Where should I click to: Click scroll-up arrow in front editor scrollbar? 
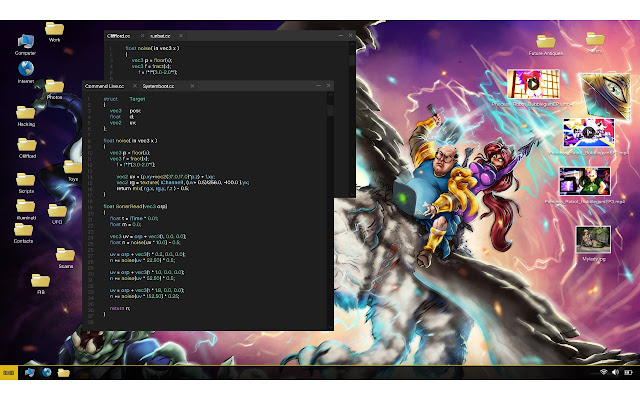(x=330, y=95)
